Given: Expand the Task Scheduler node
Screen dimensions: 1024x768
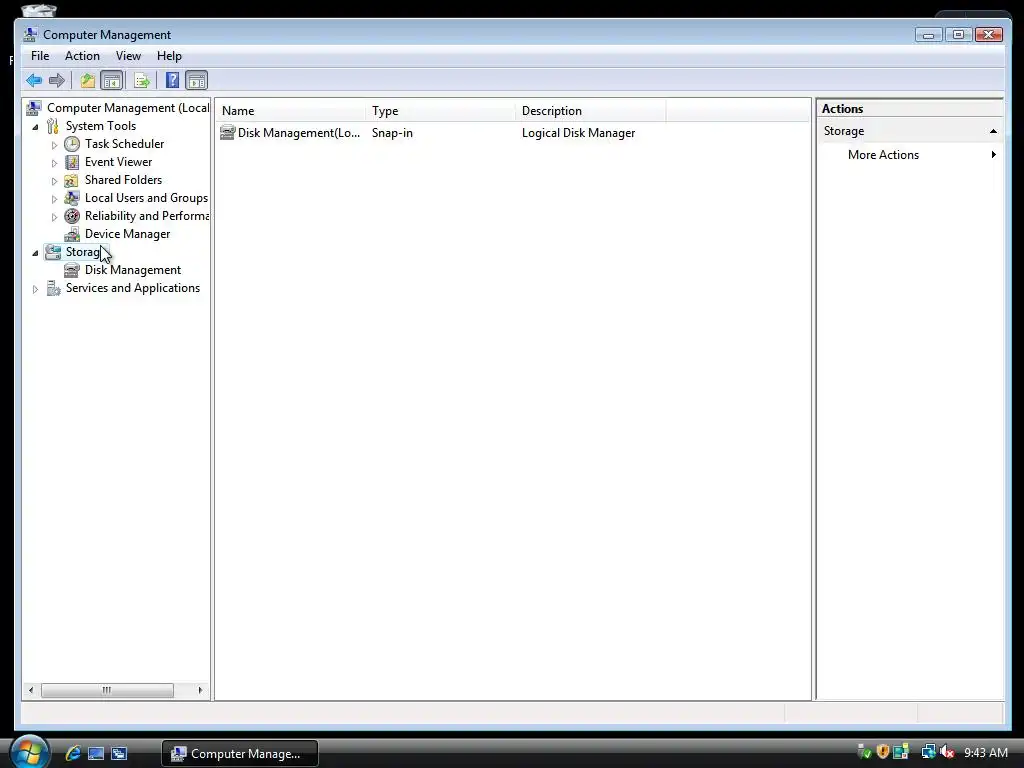Looking at the screenshot, I should (x=54, y=145).
